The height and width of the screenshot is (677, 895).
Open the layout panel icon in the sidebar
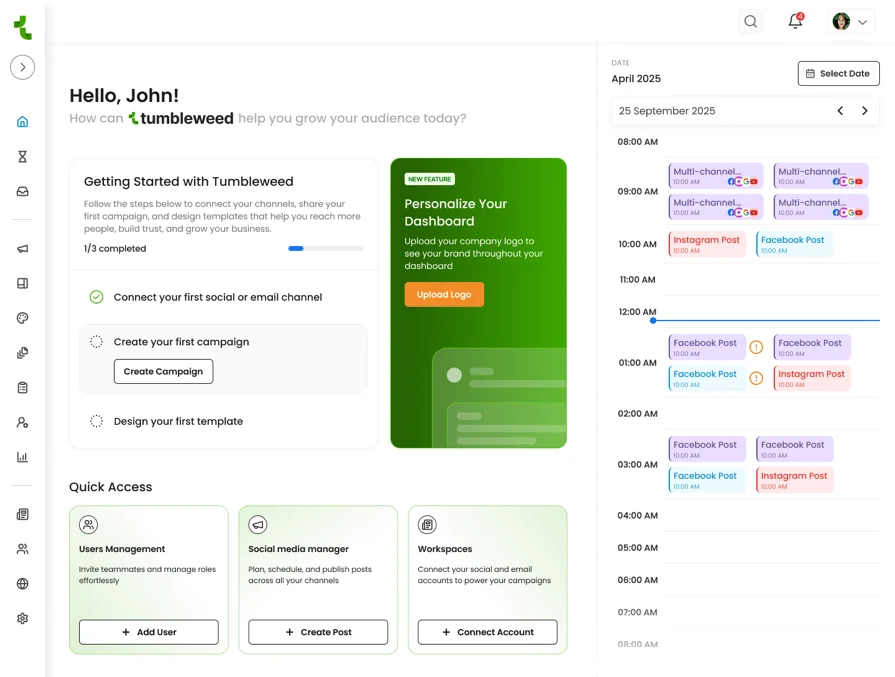(22, 283)
